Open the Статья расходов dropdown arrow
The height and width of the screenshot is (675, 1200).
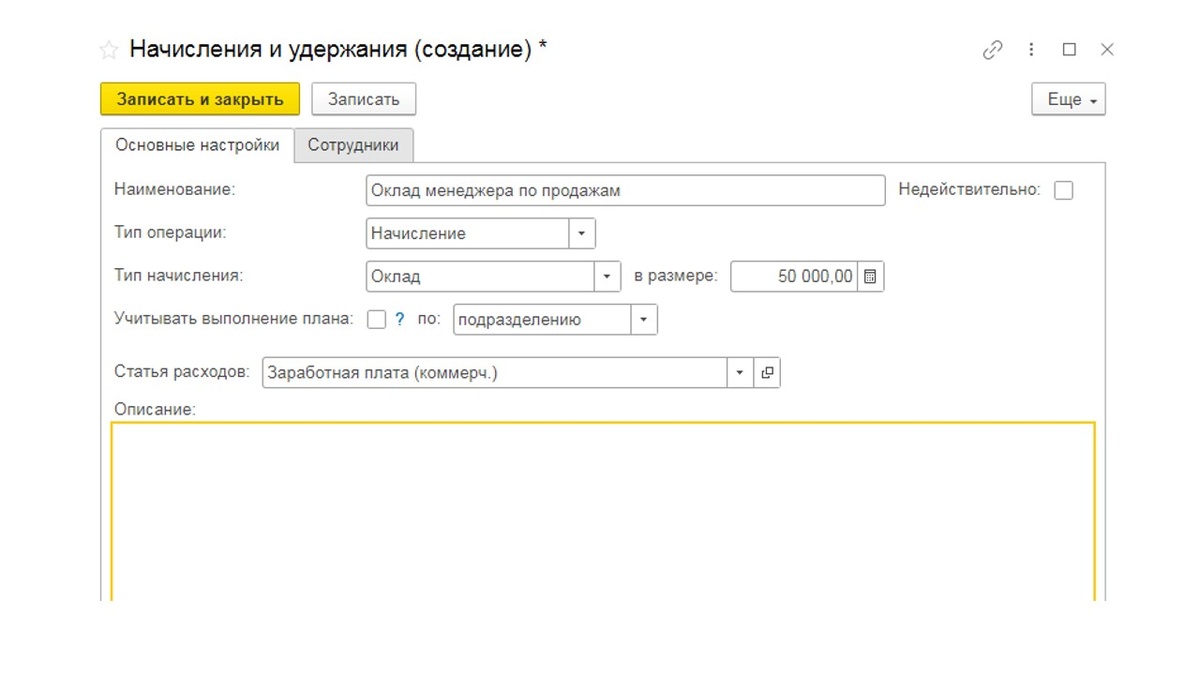739,371
